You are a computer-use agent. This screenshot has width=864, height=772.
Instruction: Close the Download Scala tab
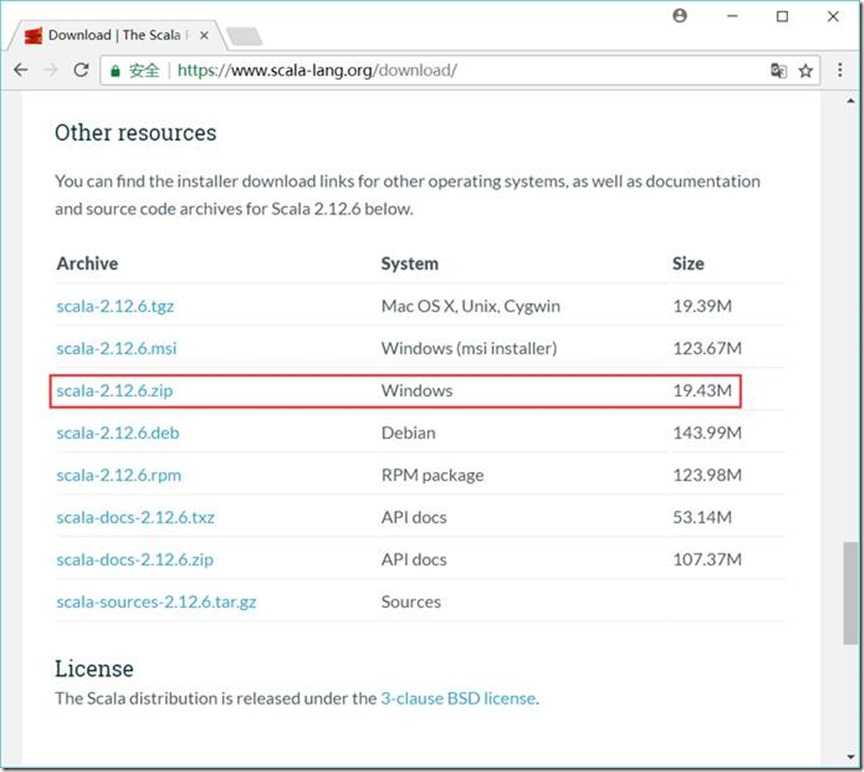coord(204,35)
